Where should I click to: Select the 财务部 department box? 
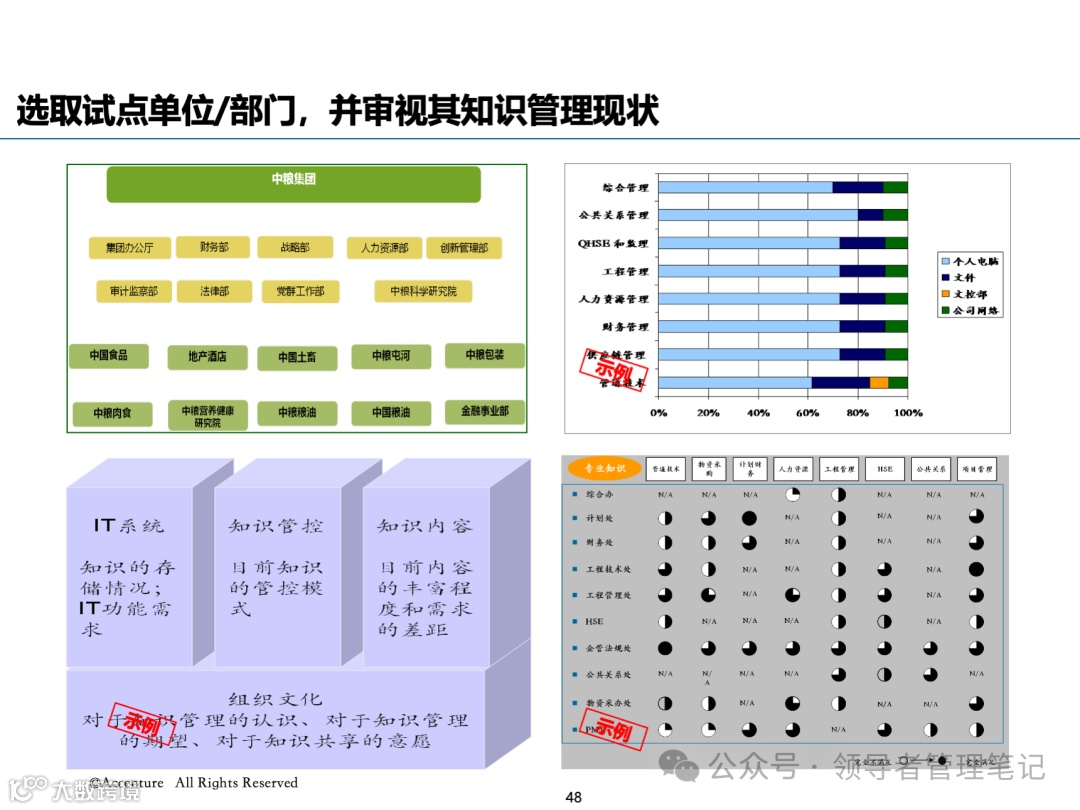(x=214, y=247)
